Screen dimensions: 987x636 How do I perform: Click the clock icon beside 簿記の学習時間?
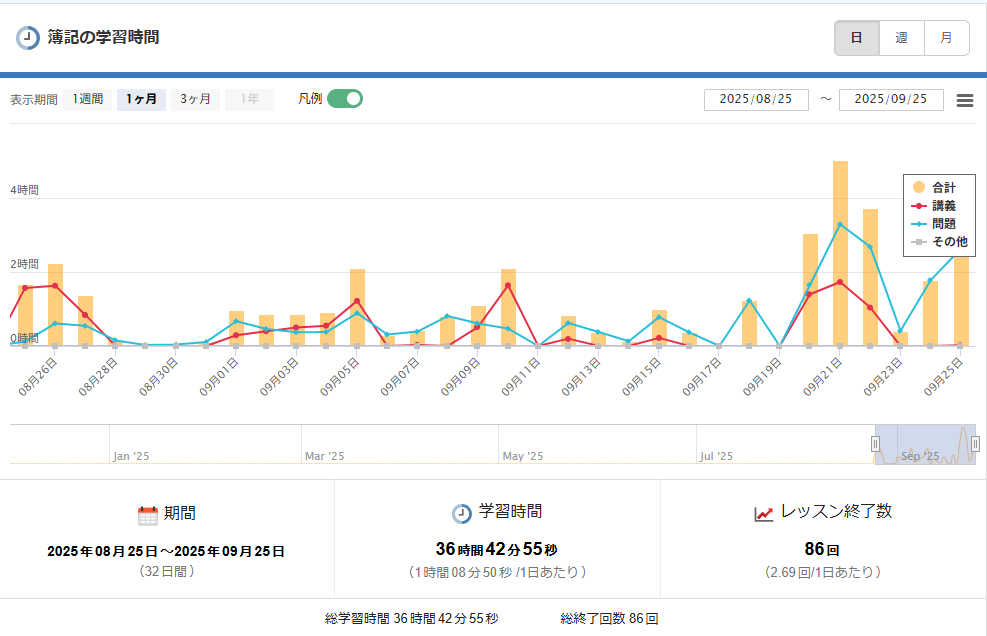point(28,38)
